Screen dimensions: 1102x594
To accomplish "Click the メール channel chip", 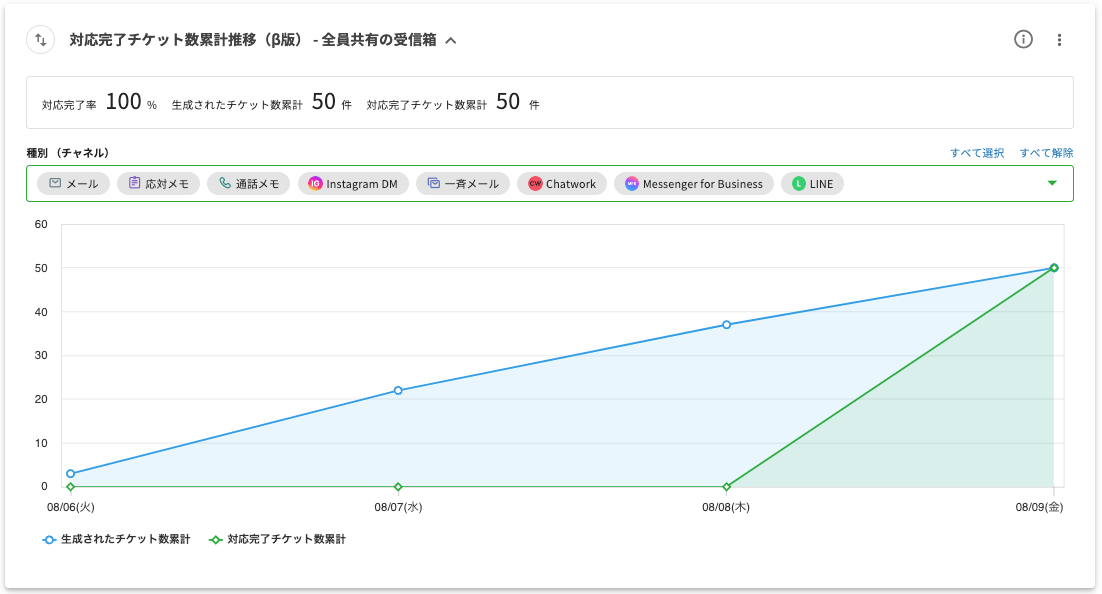I will click(74, 184).
